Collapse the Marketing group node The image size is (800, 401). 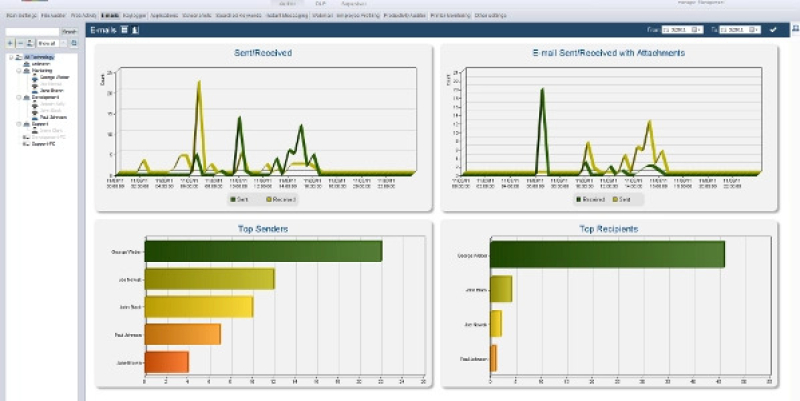(19, 70)
